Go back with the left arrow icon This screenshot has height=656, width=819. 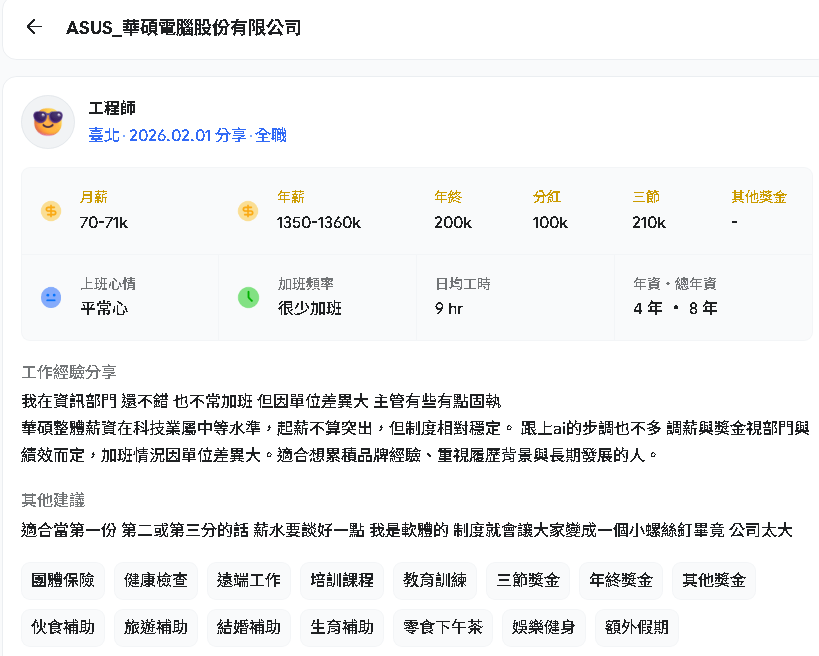(34, 27)
